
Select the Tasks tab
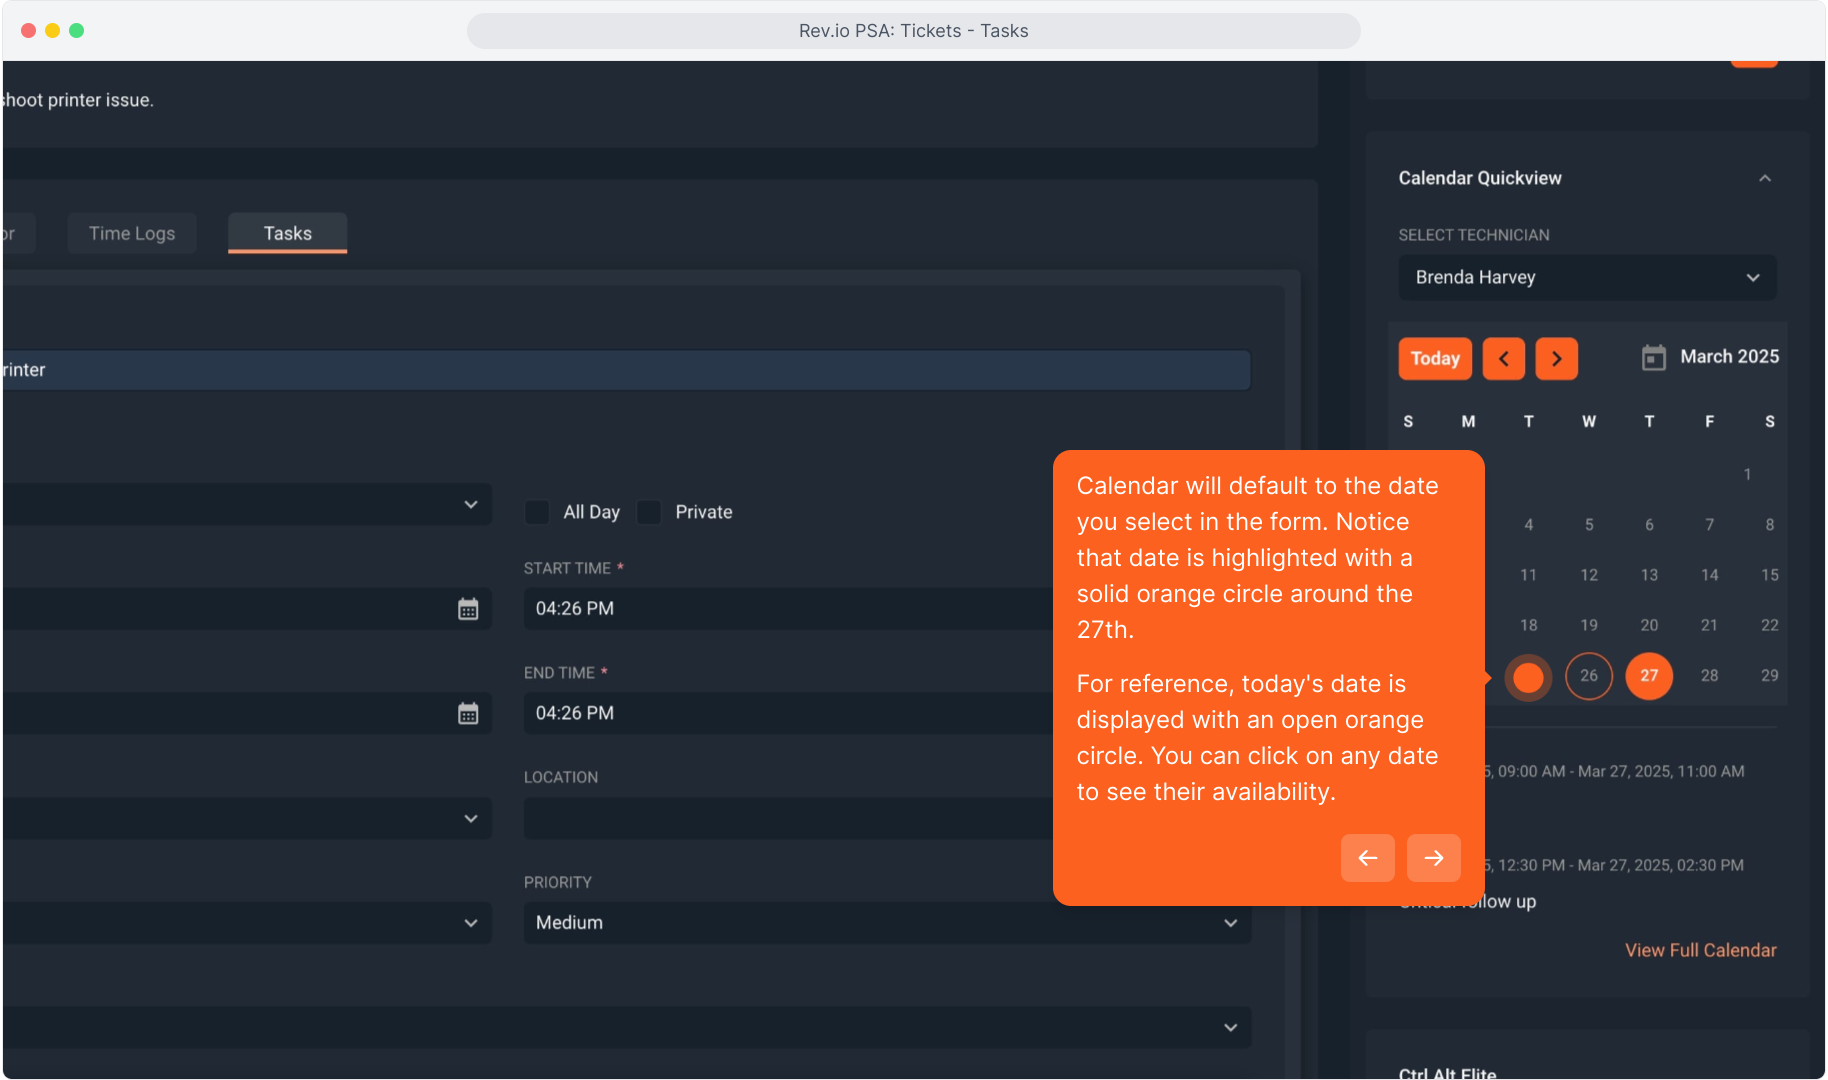(287, 234)
